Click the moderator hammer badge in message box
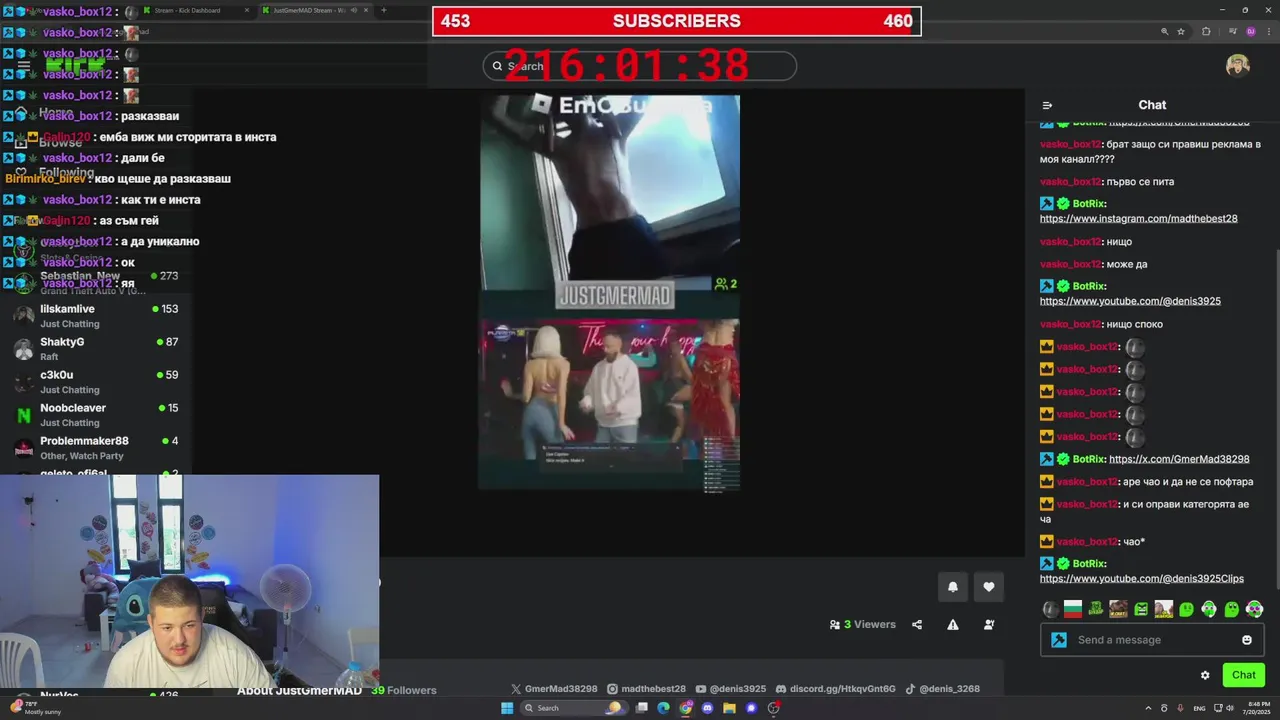Screen dimensions: 1280x720 coord(1059,640)
